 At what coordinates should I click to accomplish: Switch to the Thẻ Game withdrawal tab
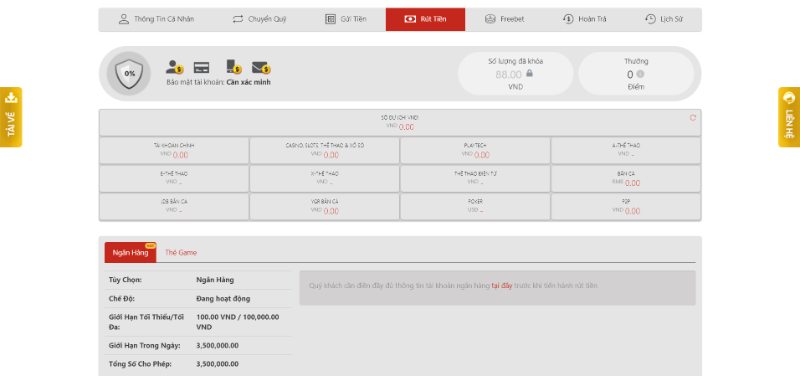click(x=181, y=253)
